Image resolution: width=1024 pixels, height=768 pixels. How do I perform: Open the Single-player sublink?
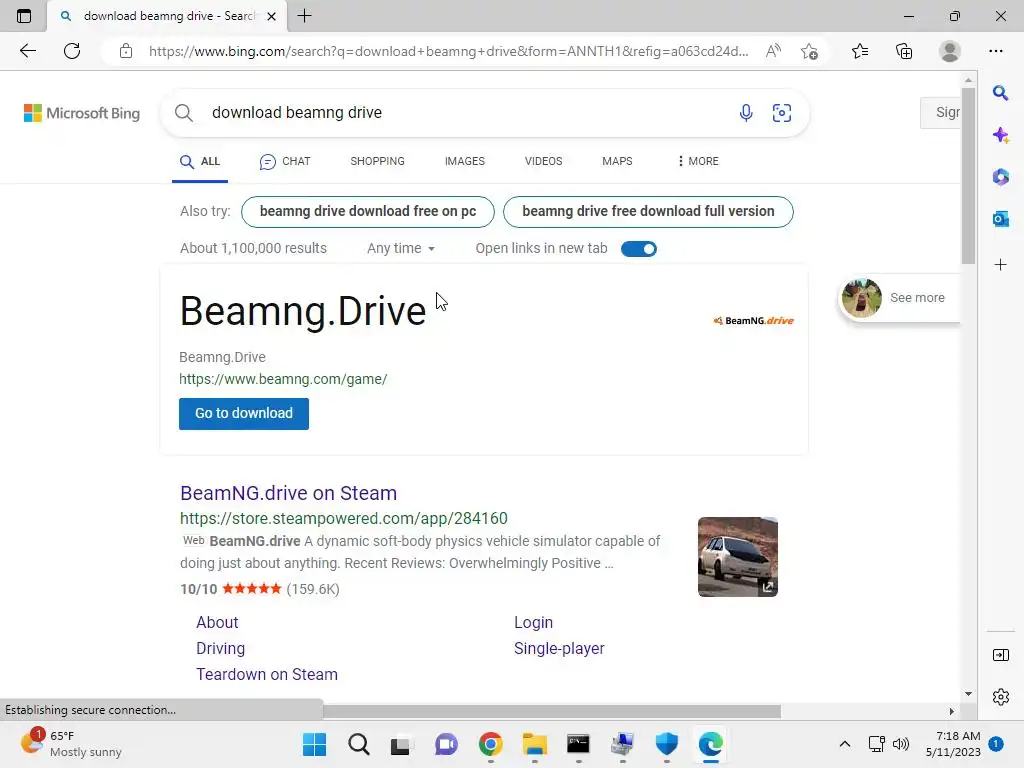tap(559, 648)
